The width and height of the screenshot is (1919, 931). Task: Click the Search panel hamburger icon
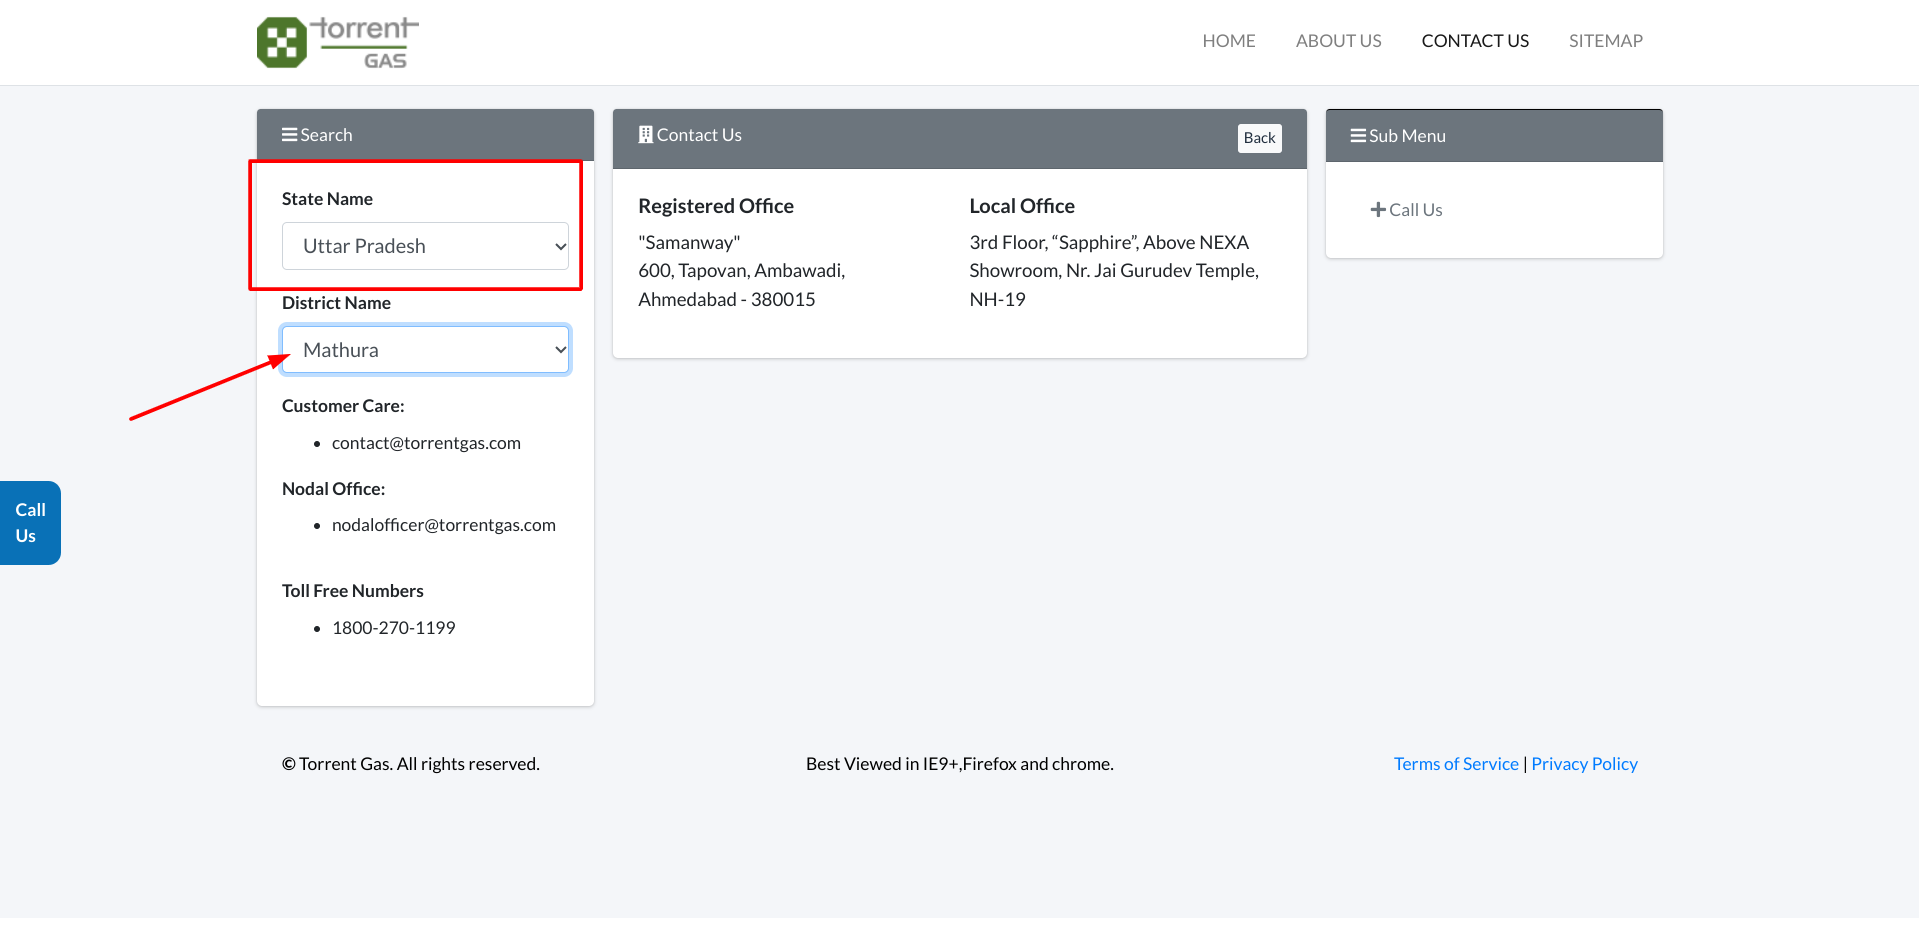point(289,135)
